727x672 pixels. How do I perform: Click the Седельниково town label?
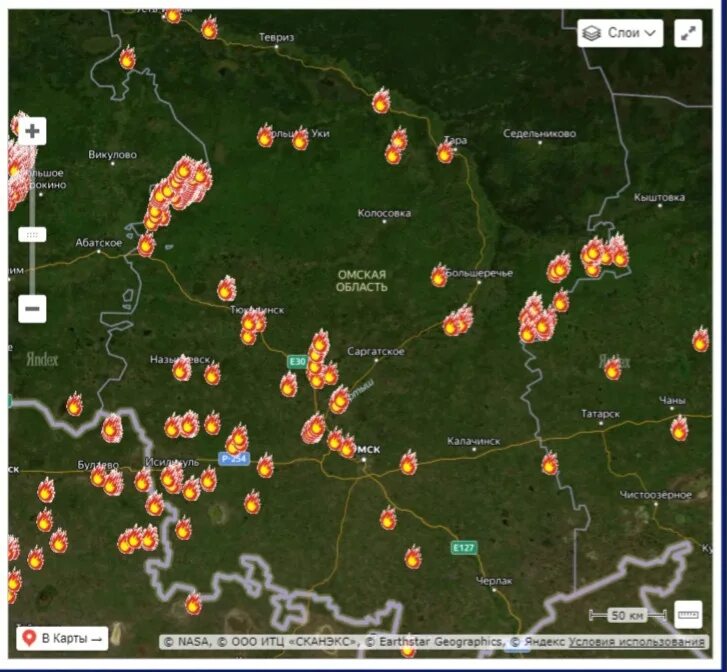(x=540, y=134)
